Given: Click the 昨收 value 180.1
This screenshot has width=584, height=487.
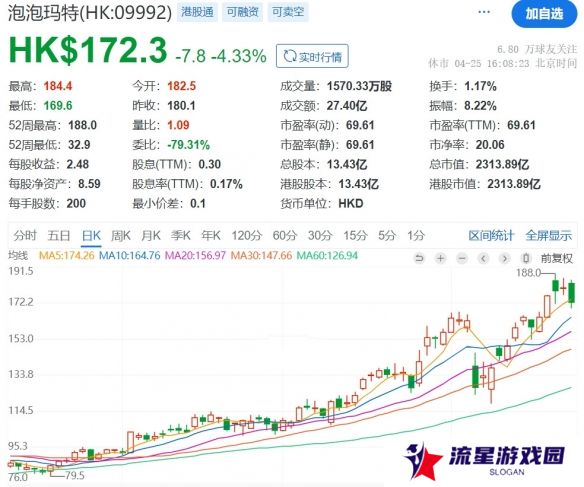Looking at the screenshot, I should [181, 106].
